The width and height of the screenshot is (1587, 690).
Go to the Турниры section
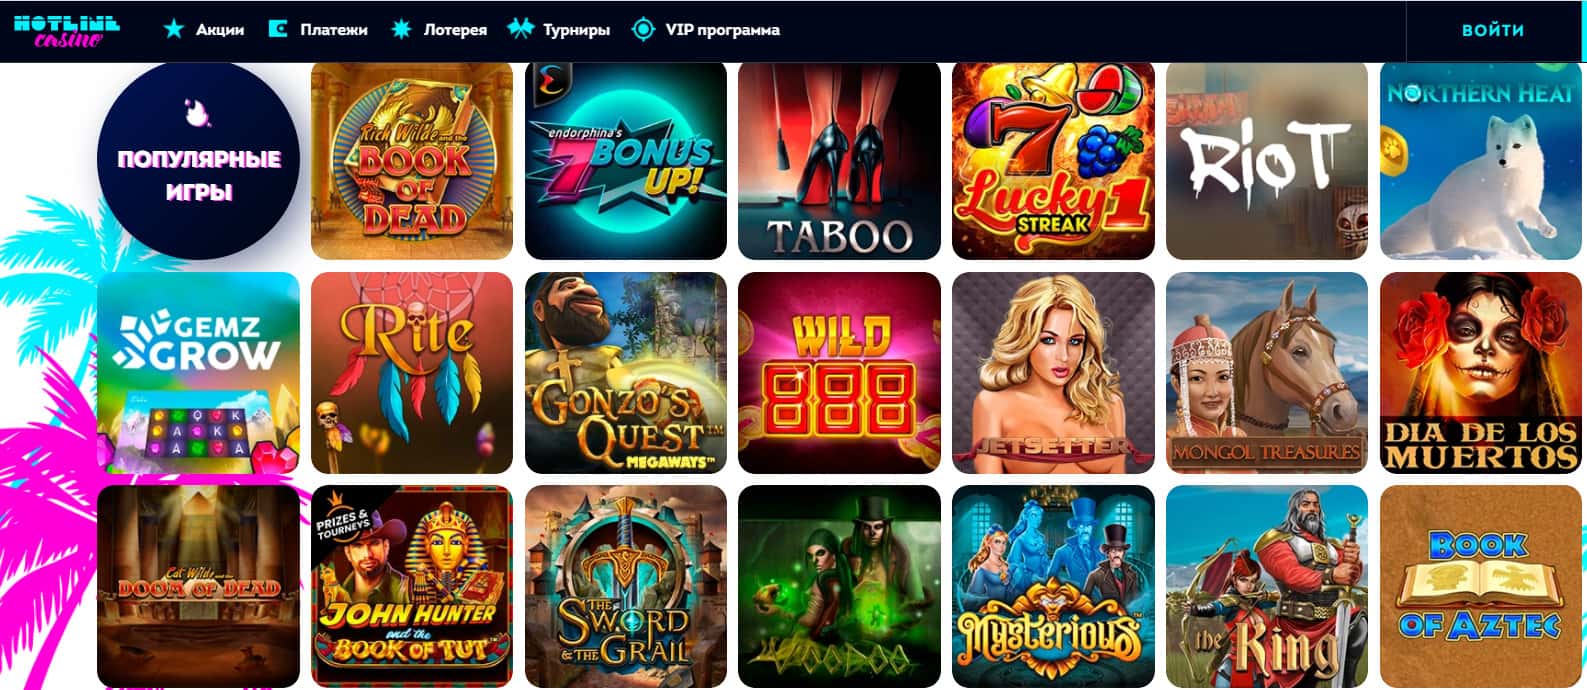coord(577,30)
